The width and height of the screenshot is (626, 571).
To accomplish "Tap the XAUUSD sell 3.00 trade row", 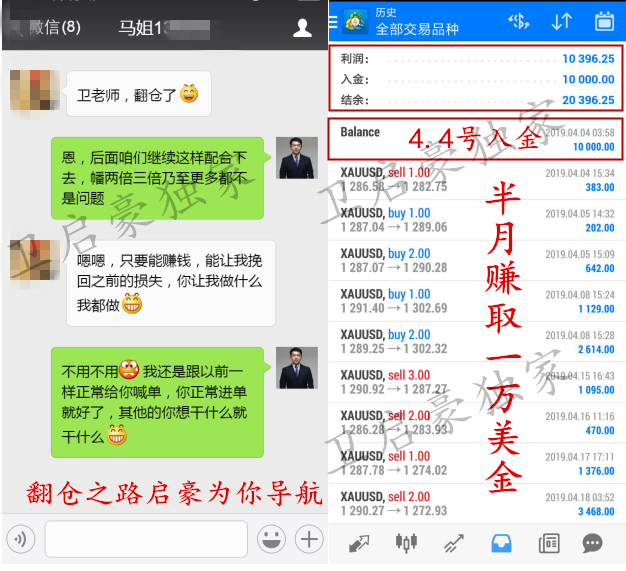I will coord(477,382).
